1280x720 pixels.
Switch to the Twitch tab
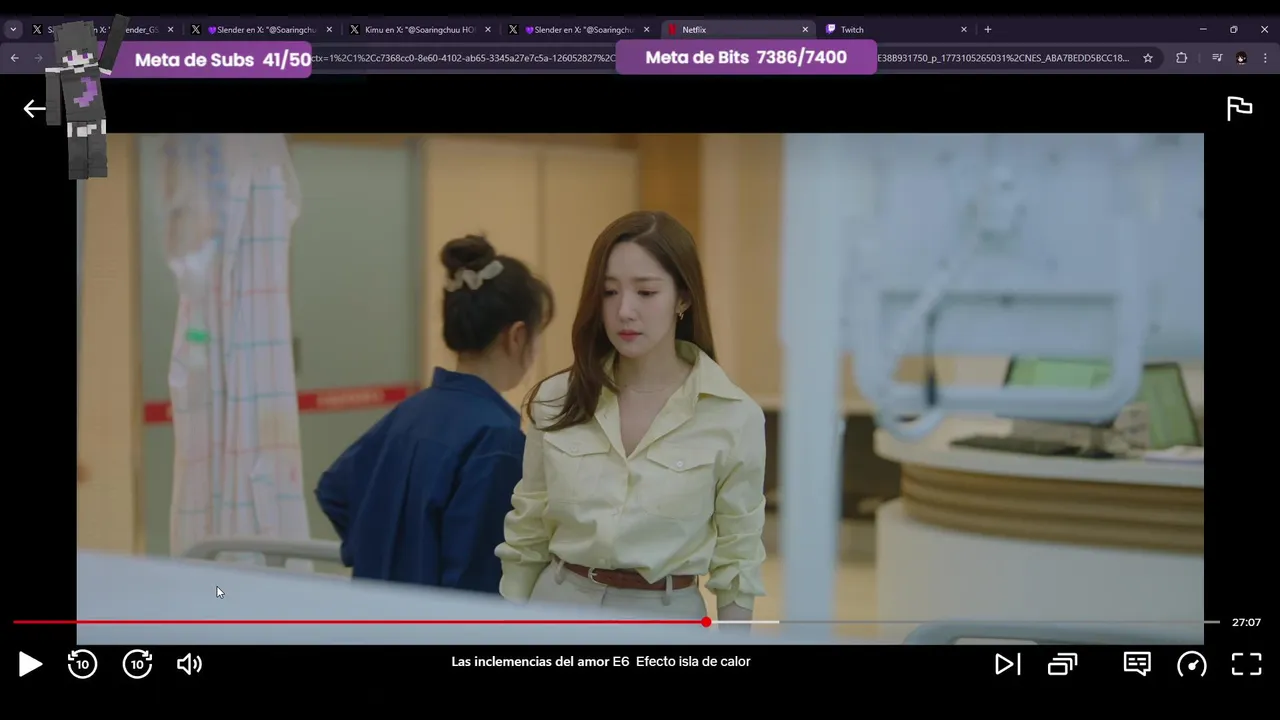(895, 30)
